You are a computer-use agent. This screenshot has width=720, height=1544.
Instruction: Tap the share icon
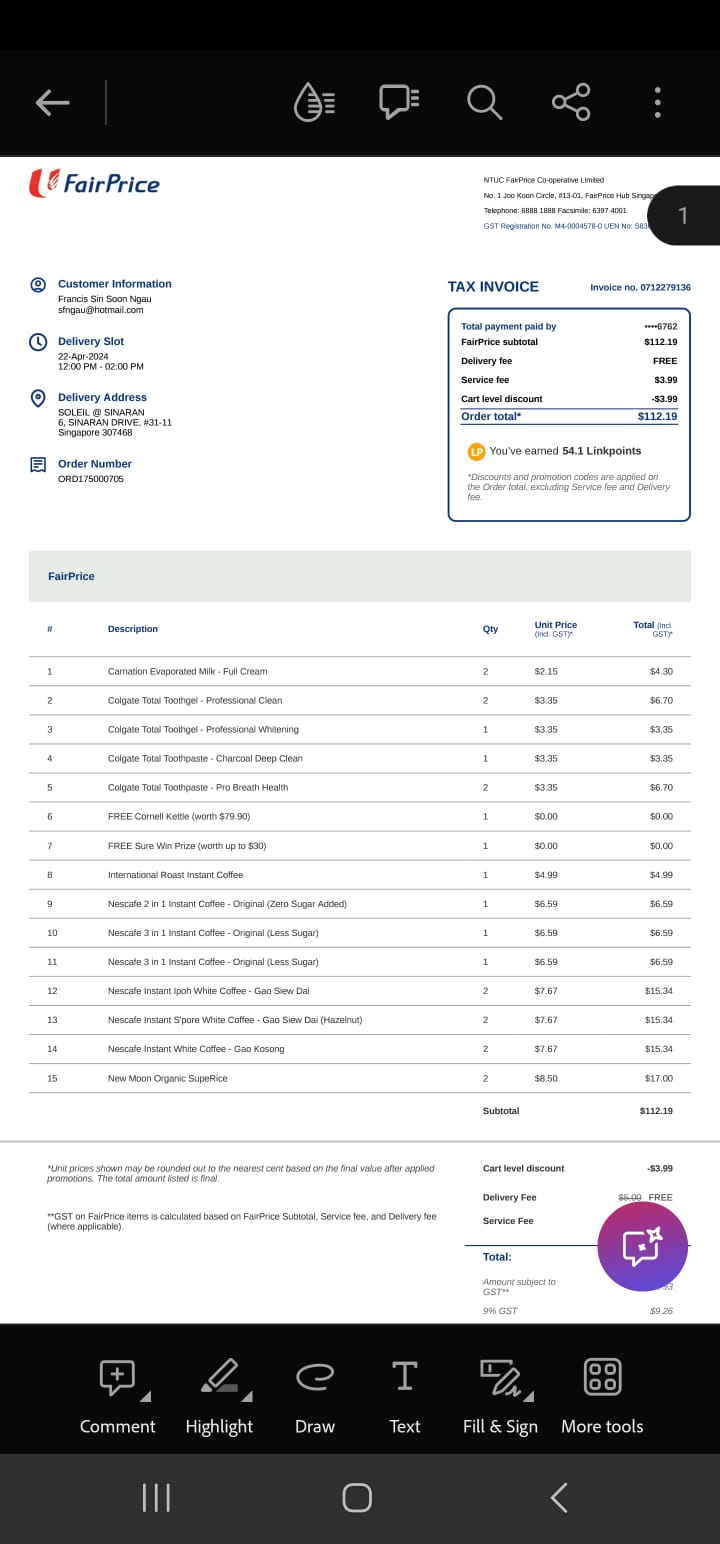click(571, 102)
